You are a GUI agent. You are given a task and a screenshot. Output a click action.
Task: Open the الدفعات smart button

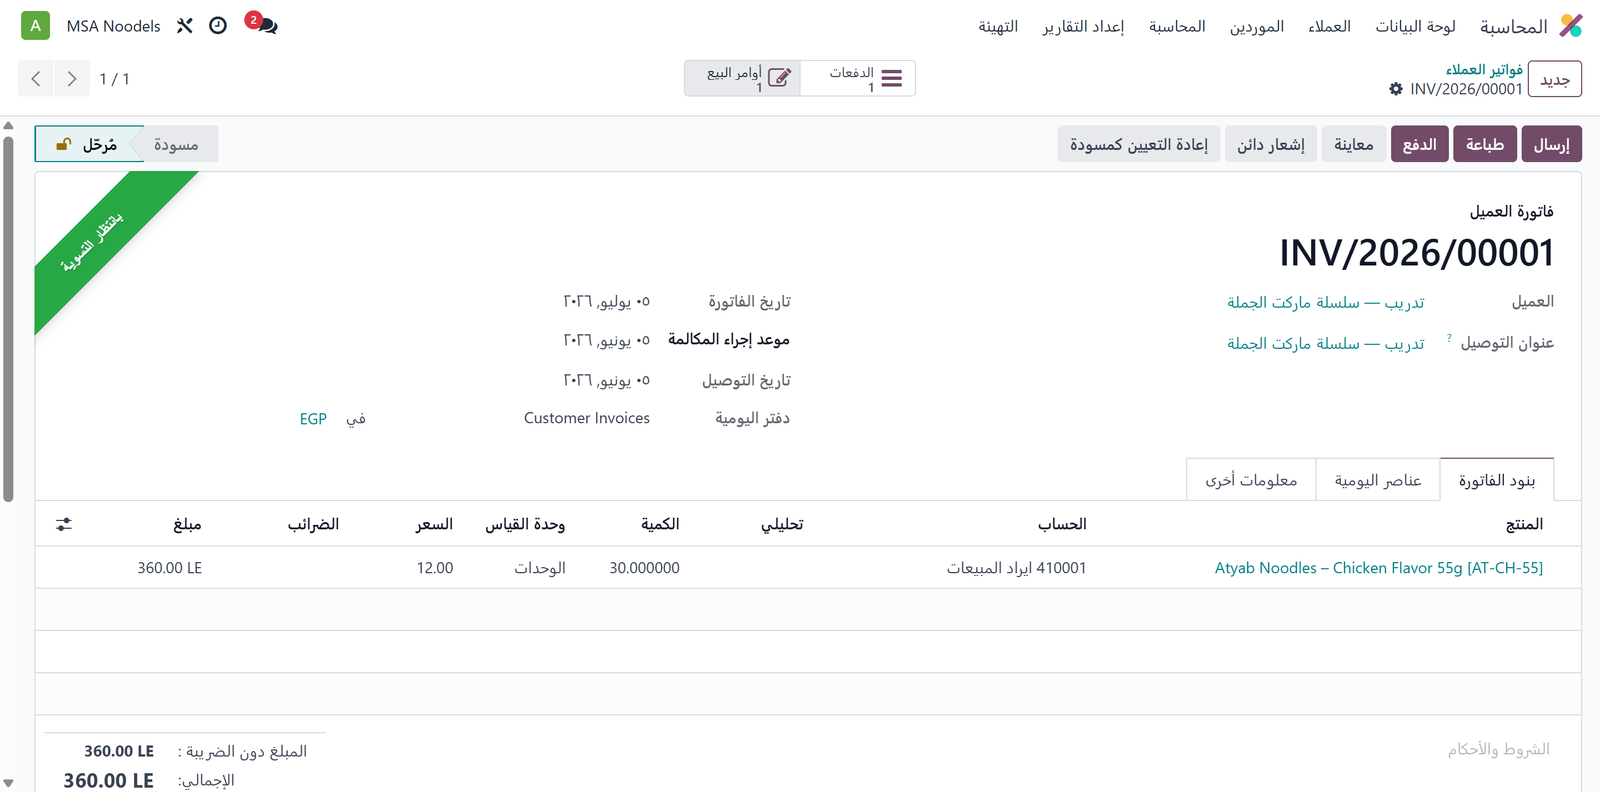[858, 78]
